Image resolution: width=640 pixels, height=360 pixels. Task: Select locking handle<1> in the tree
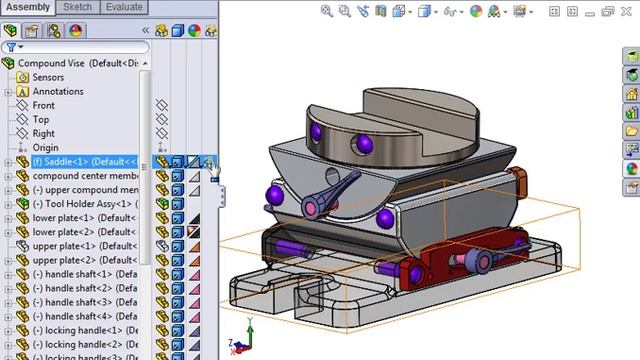click(x=85, y=330)
